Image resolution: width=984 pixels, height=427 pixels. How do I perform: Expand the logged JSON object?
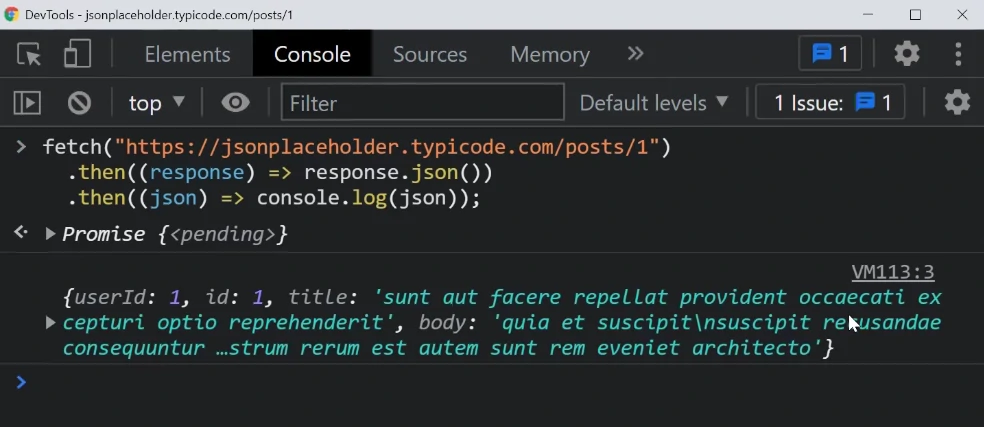(50, 322)
